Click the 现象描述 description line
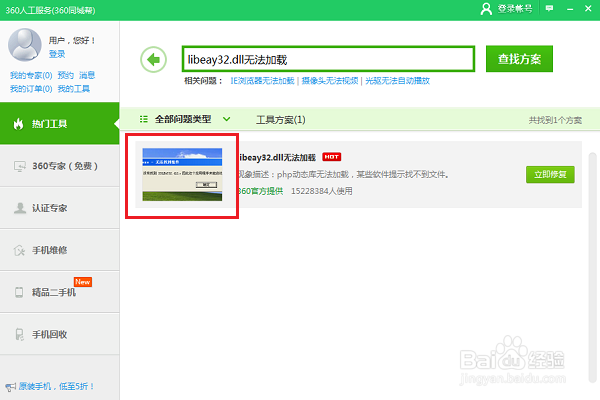This screenshot has height=400, width=600. coord(343,175)
